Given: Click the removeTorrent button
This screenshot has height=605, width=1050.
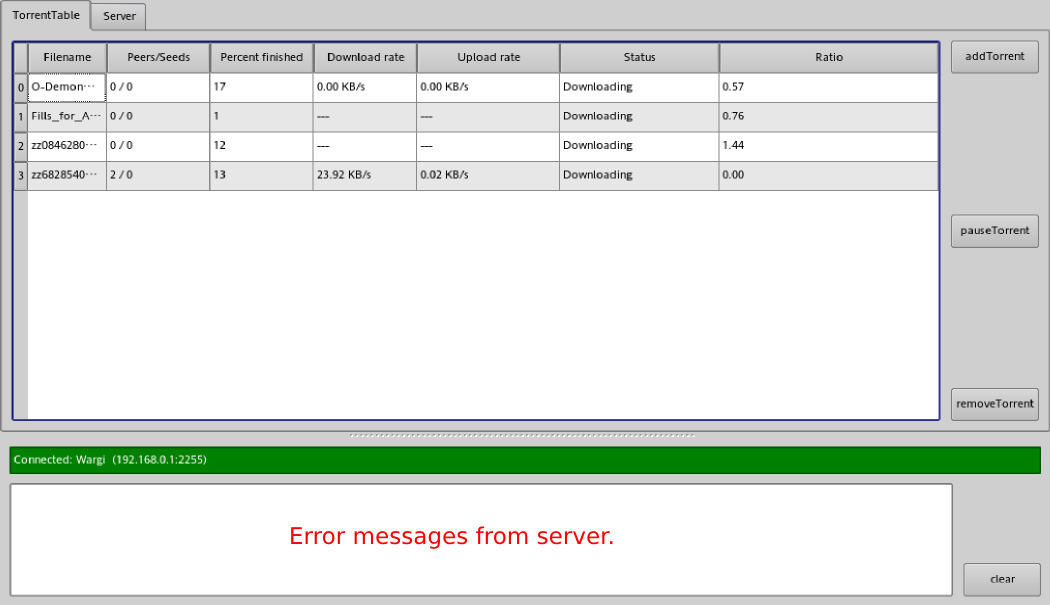Looking at the screenshot, I should 994,404.
